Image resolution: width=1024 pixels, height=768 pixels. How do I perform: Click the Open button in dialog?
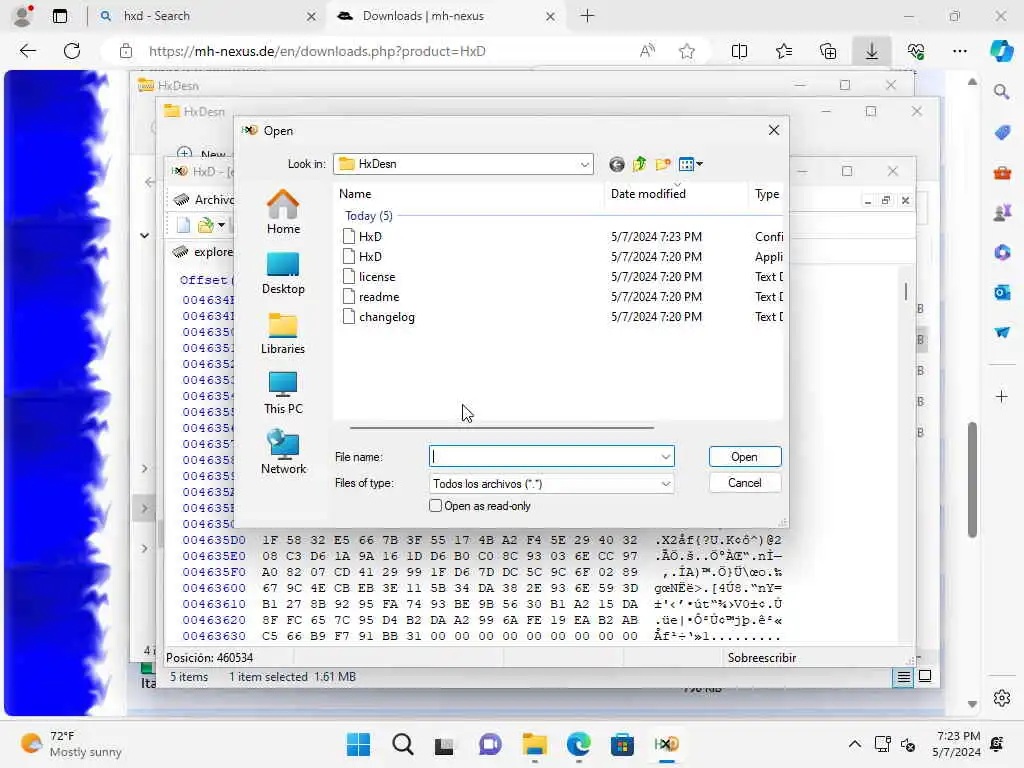[744, 456]
